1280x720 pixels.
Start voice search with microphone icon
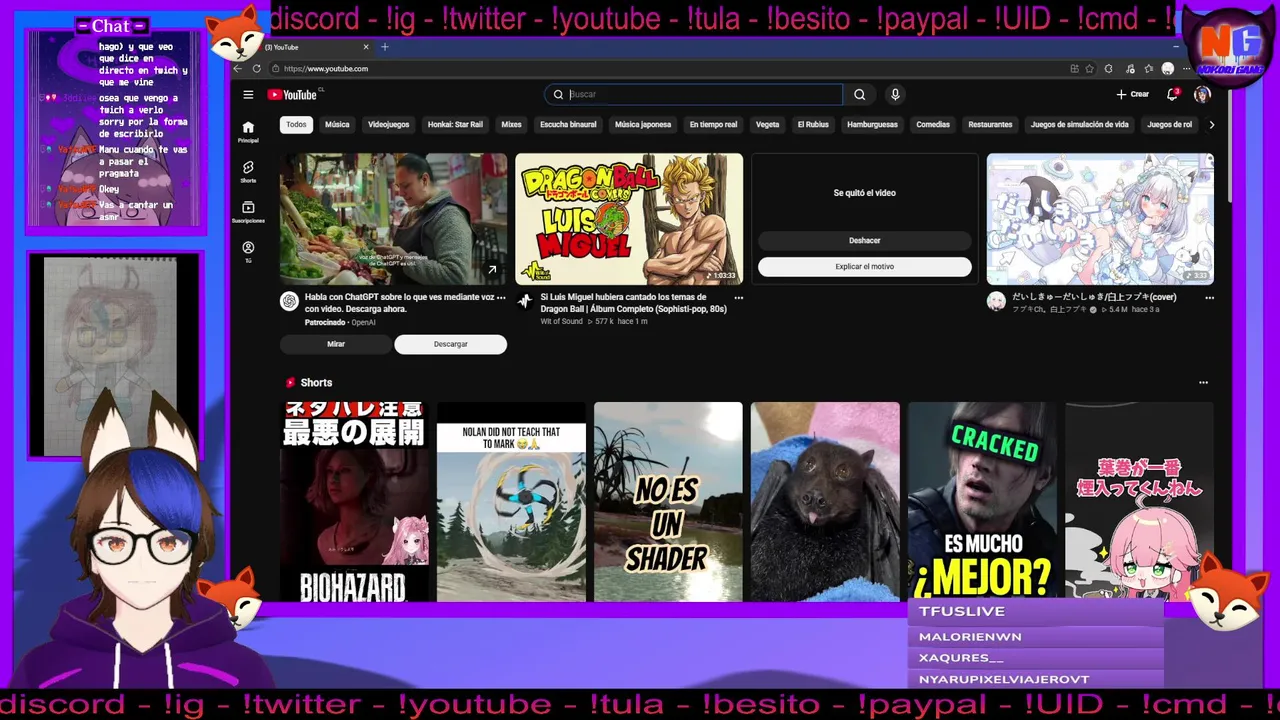(x=895, y=94)
